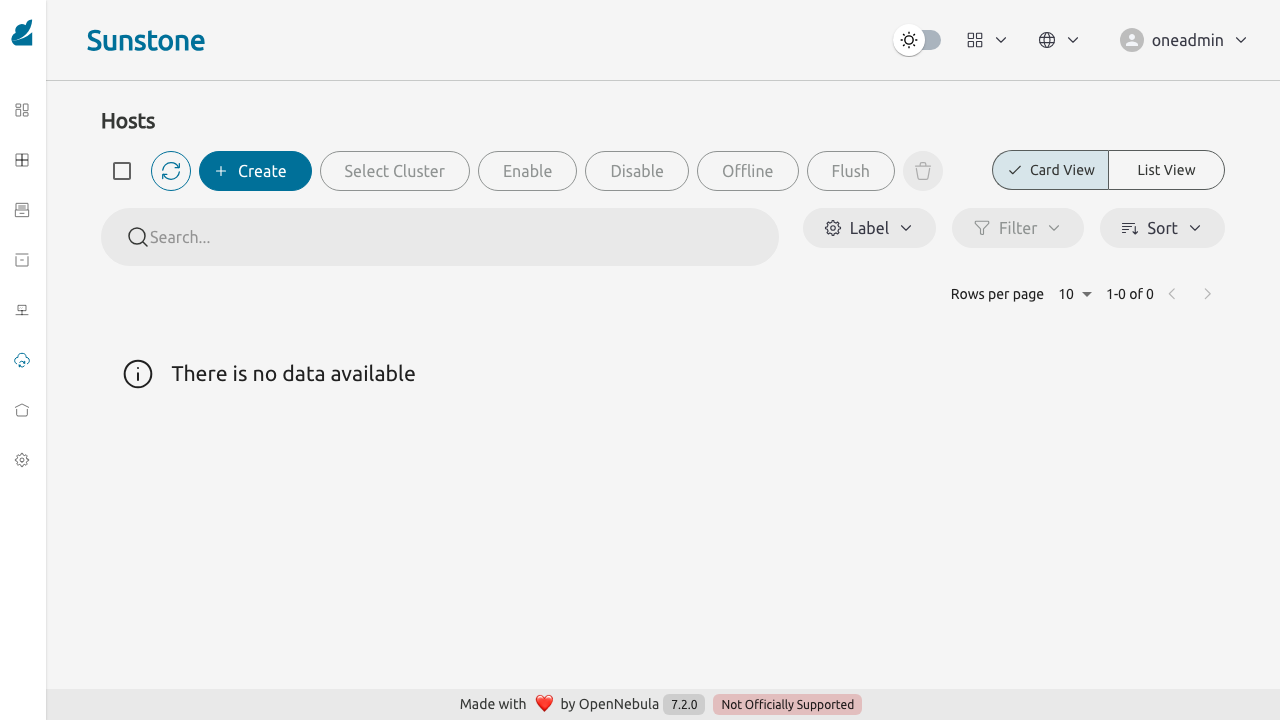Image resolution: width=1280 pixels, height=720 pixels.
Task: Toggle the light/dark theme switch
Action: pyautogui.click(x=918, y=40)
